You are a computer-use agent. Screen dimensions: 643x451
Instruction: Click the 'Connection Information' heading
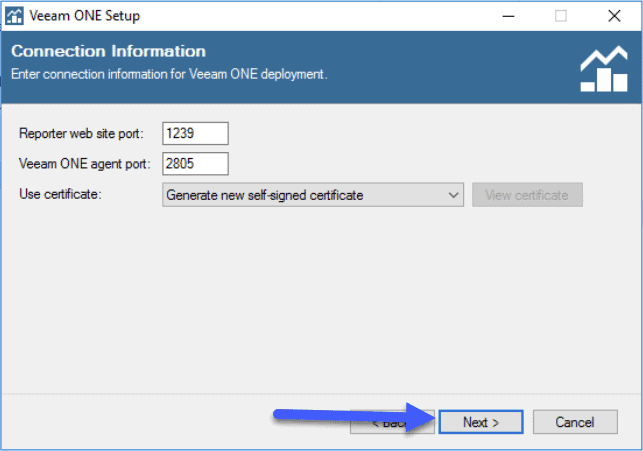[109, 51]
